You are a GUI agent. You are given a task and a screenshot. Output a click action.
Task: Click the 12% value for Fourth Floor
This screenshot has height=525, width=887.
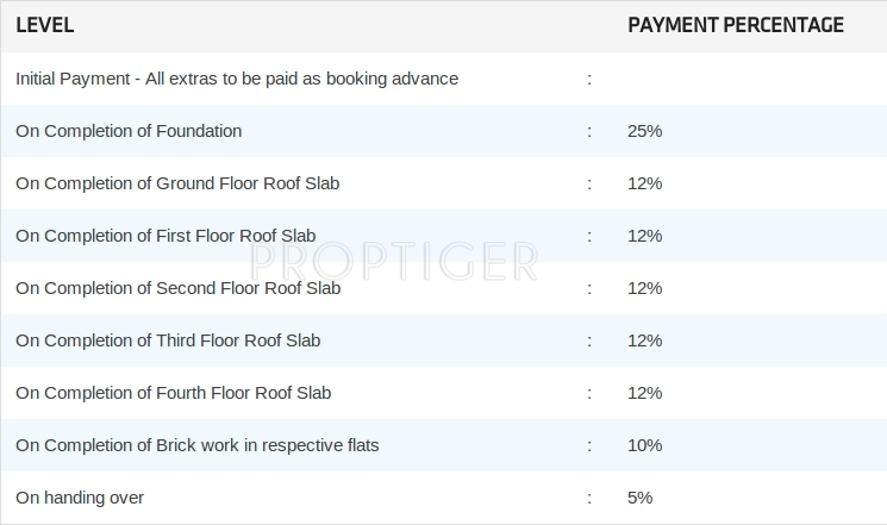click(x=645, y=393)
